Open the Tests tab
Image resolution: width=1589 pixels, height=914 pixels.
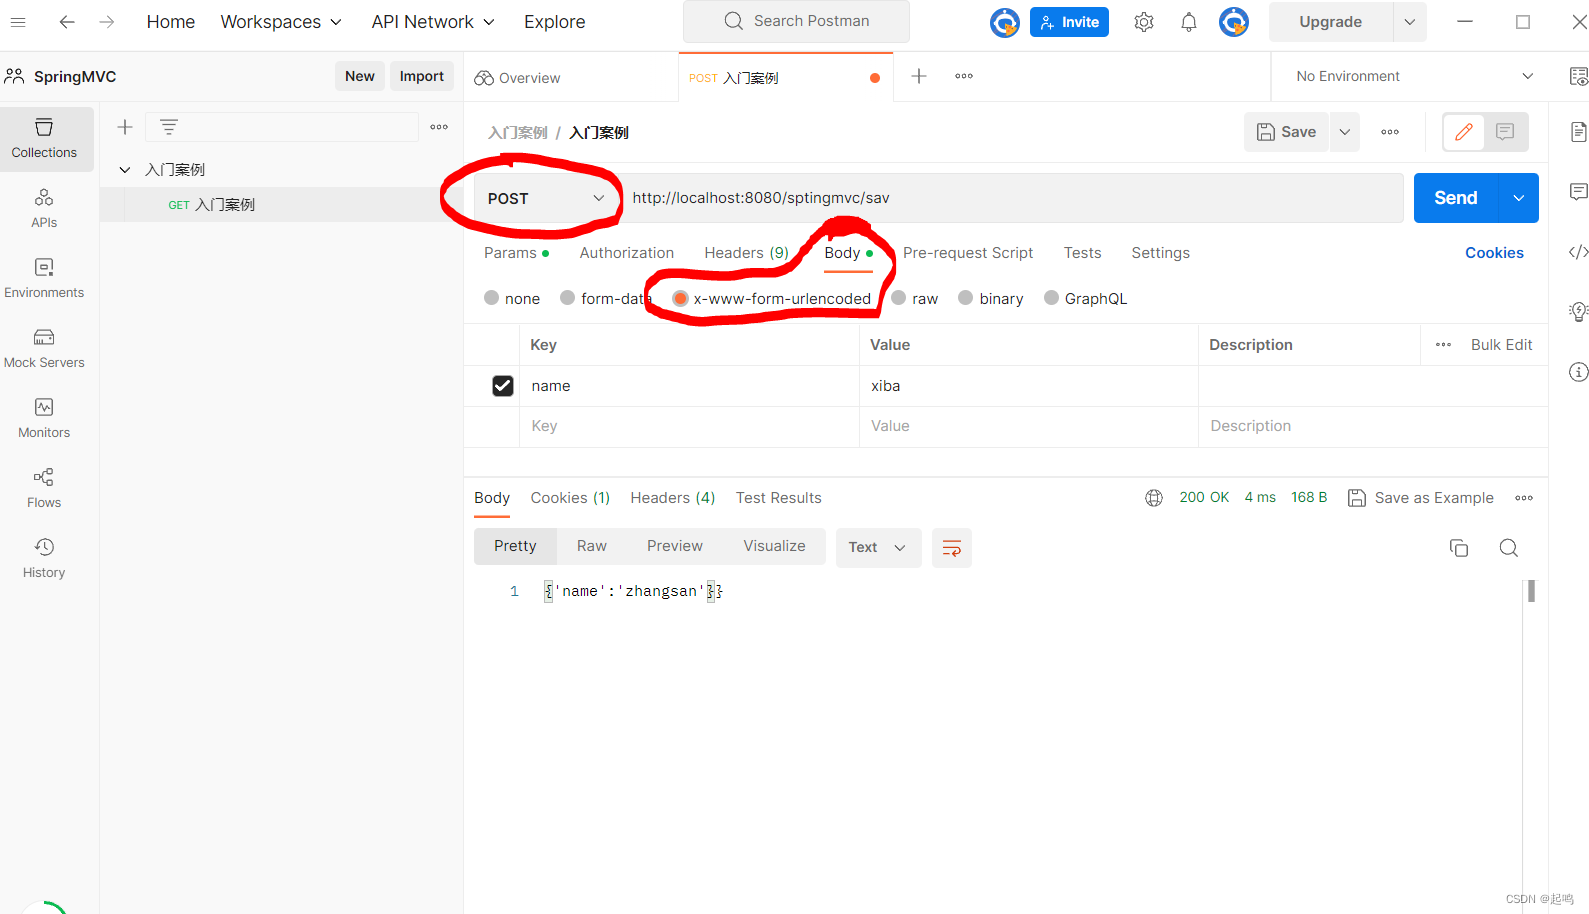pyautogui.click(x=1082, y=253)
